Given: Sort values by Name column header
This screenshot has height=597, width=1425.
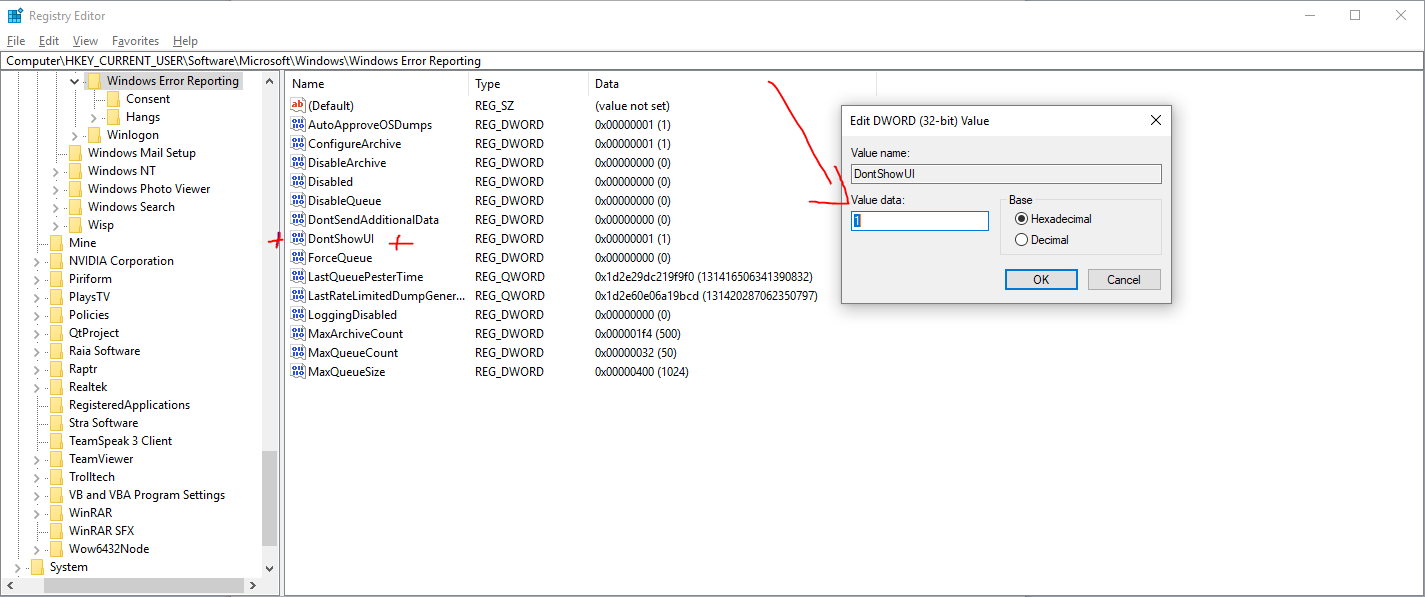Looking at the screenshot, I should click(377, 84).
